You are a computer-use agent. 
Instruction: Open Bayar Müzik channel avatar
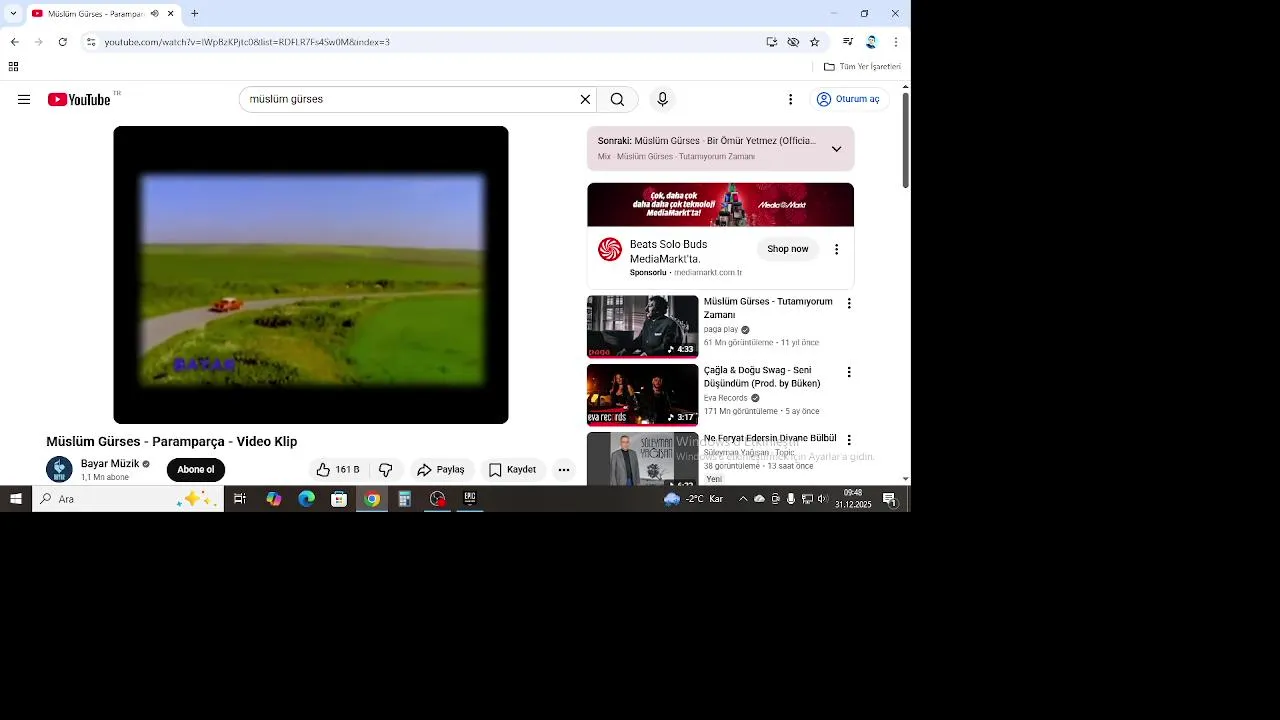[x=60, y=470]
